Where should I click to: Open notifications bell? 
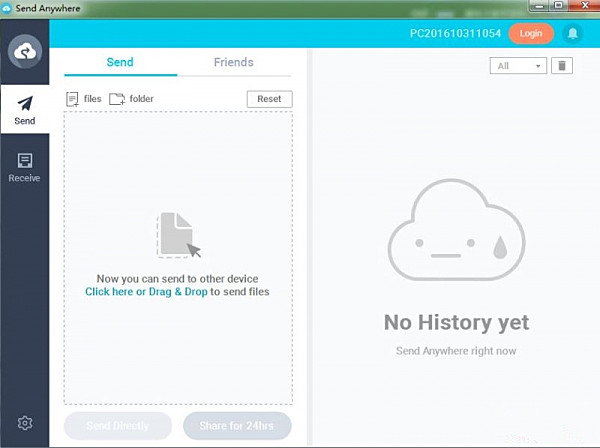point(572,33)
